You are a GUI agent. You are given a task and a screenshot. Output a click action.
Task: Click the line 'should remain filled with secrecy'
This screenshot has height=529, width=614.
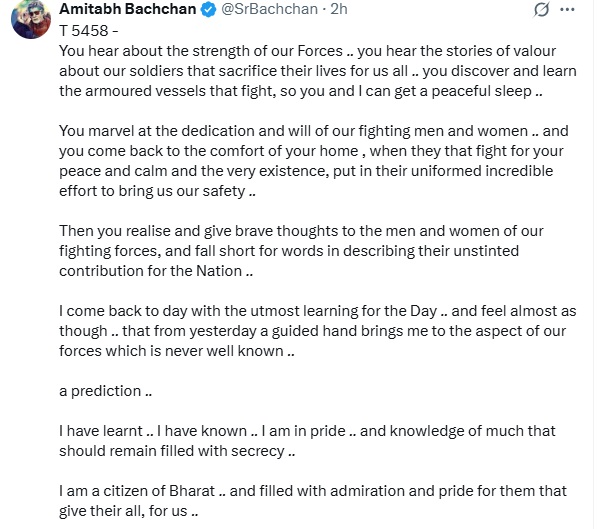pos(177,451)
